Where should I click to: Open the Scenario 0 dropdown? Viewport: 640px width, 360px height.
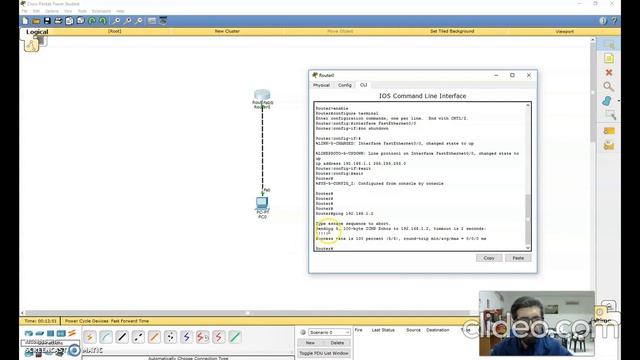coord(329,332)
